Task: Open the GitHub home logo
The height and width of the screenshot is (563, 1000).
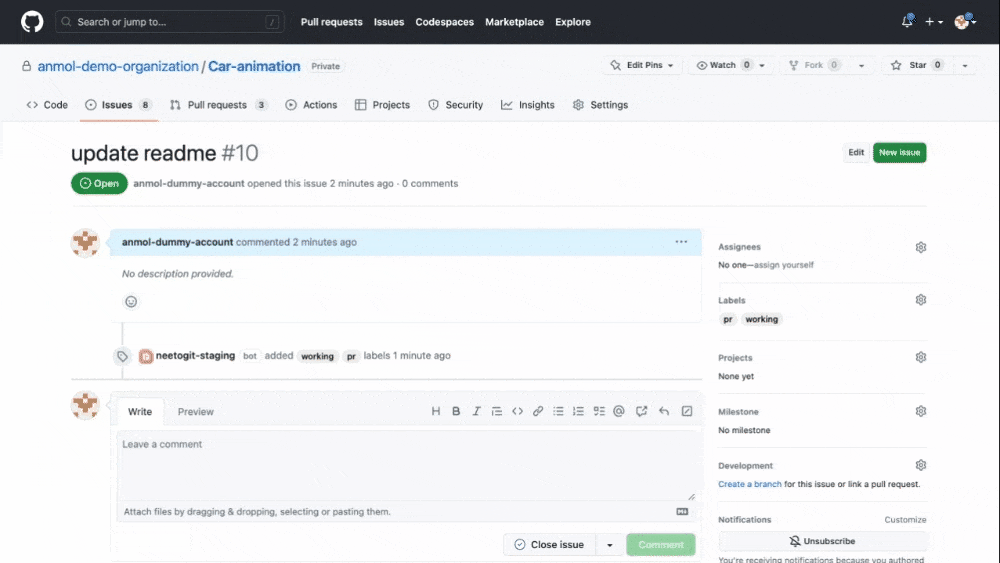Action: (x=32, y=22)
